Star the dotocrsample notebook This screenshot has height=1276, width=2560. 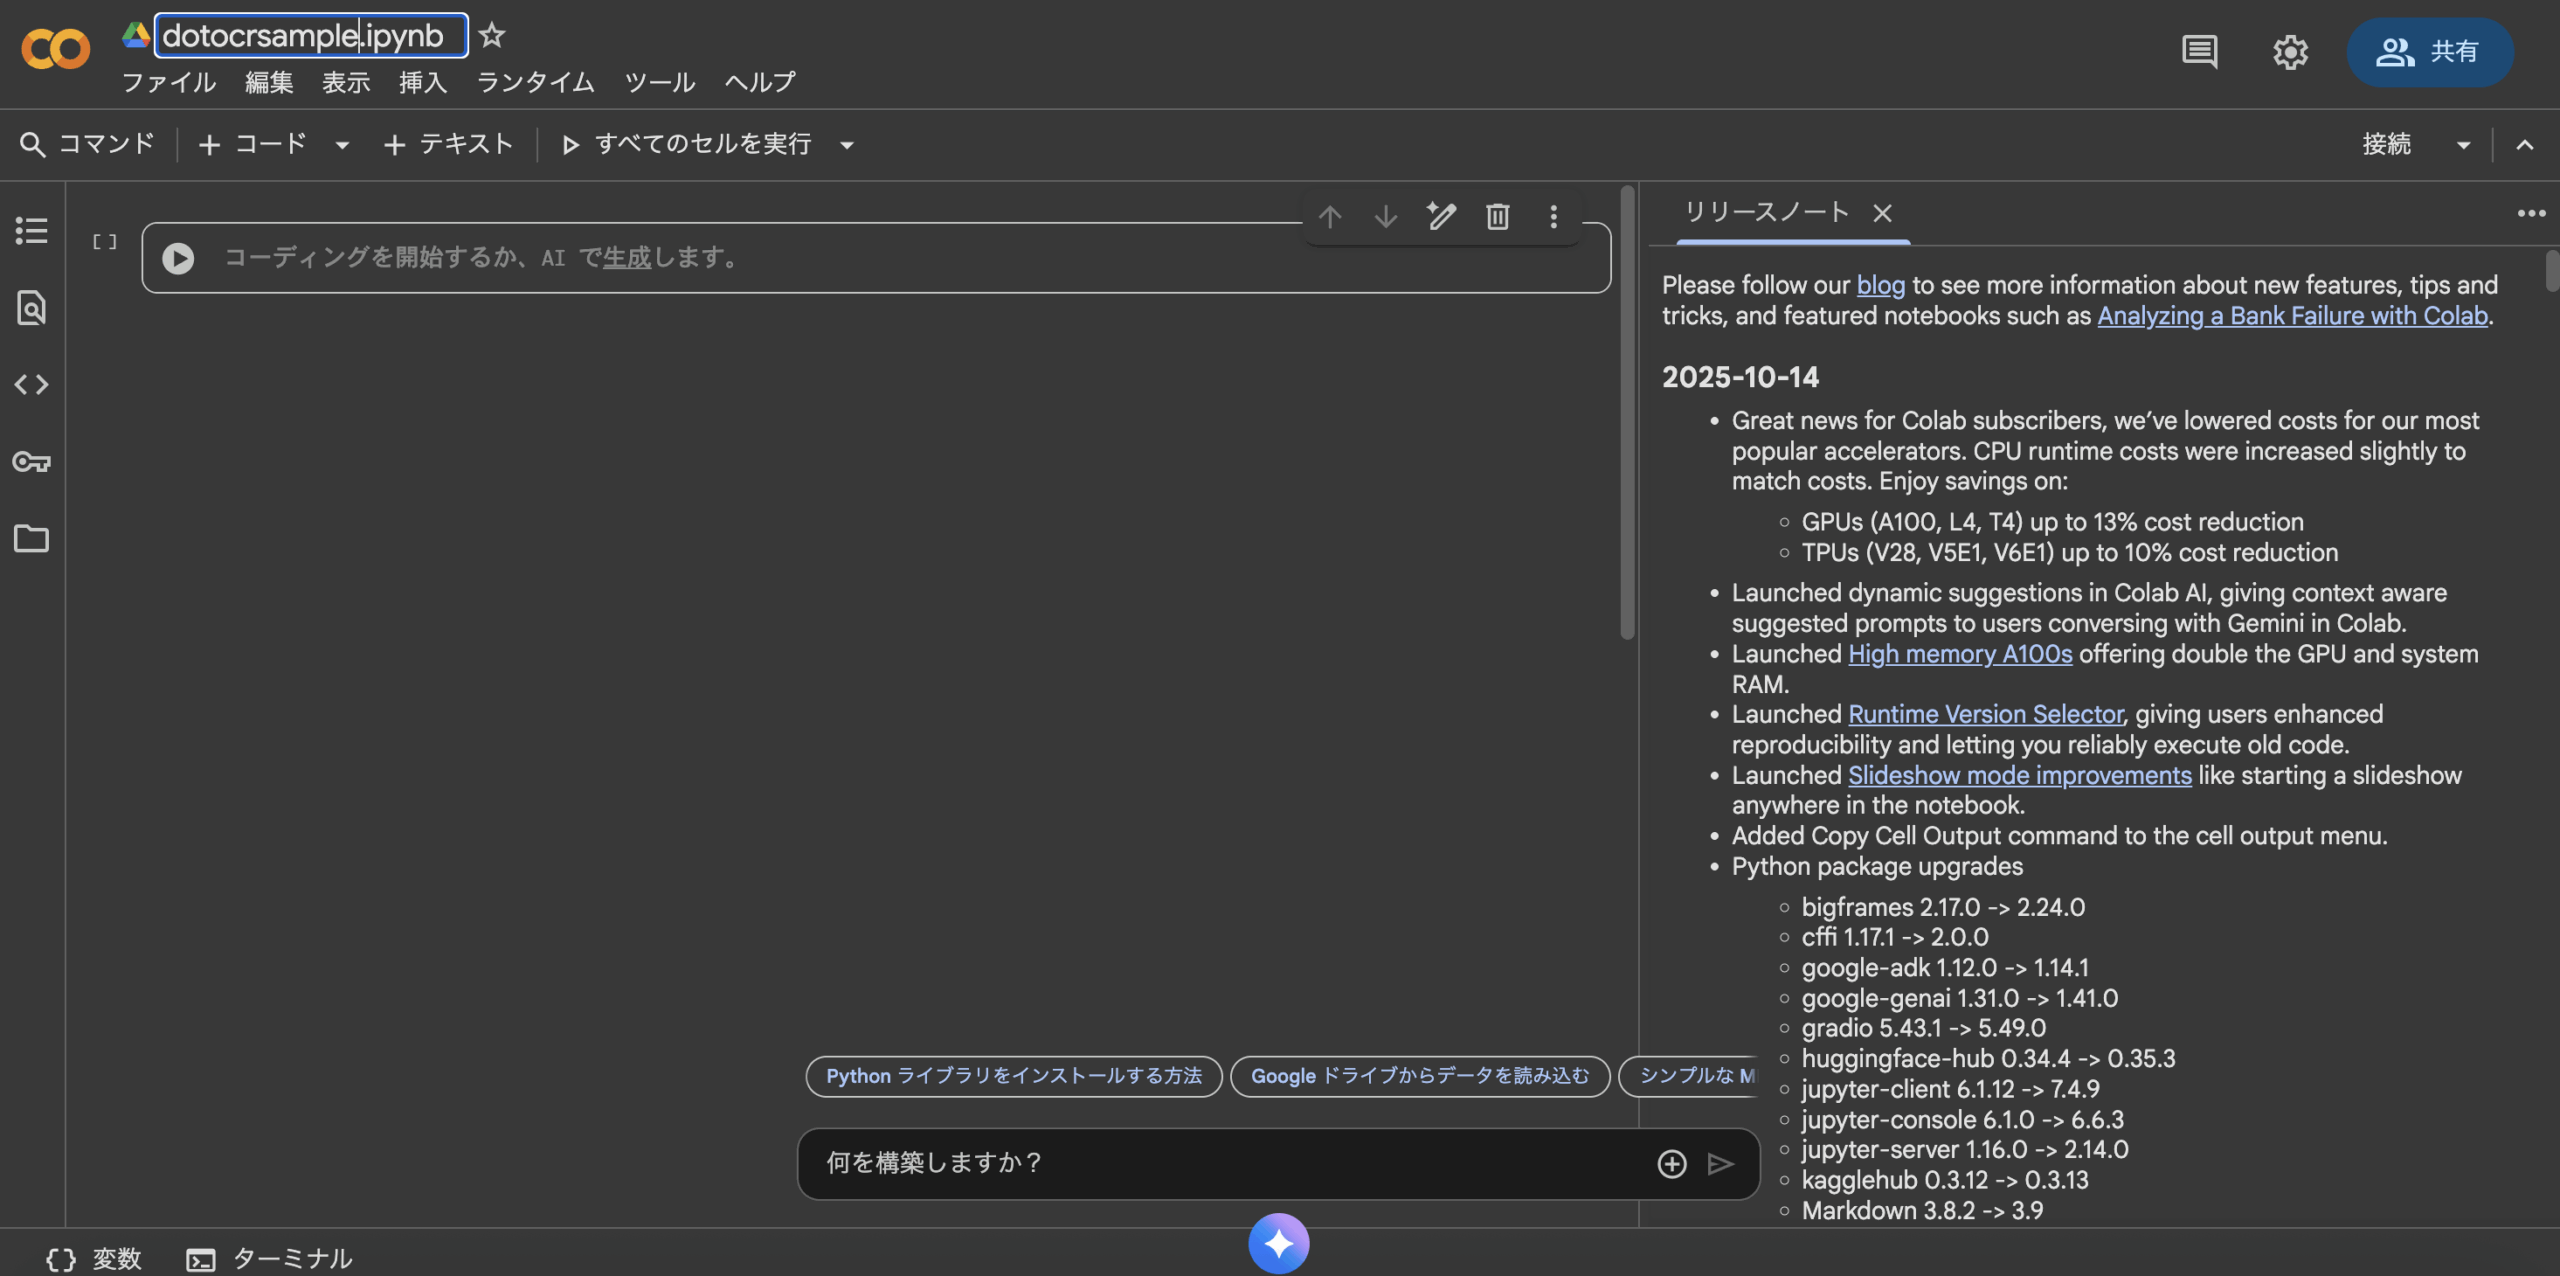tap(491, 36)
